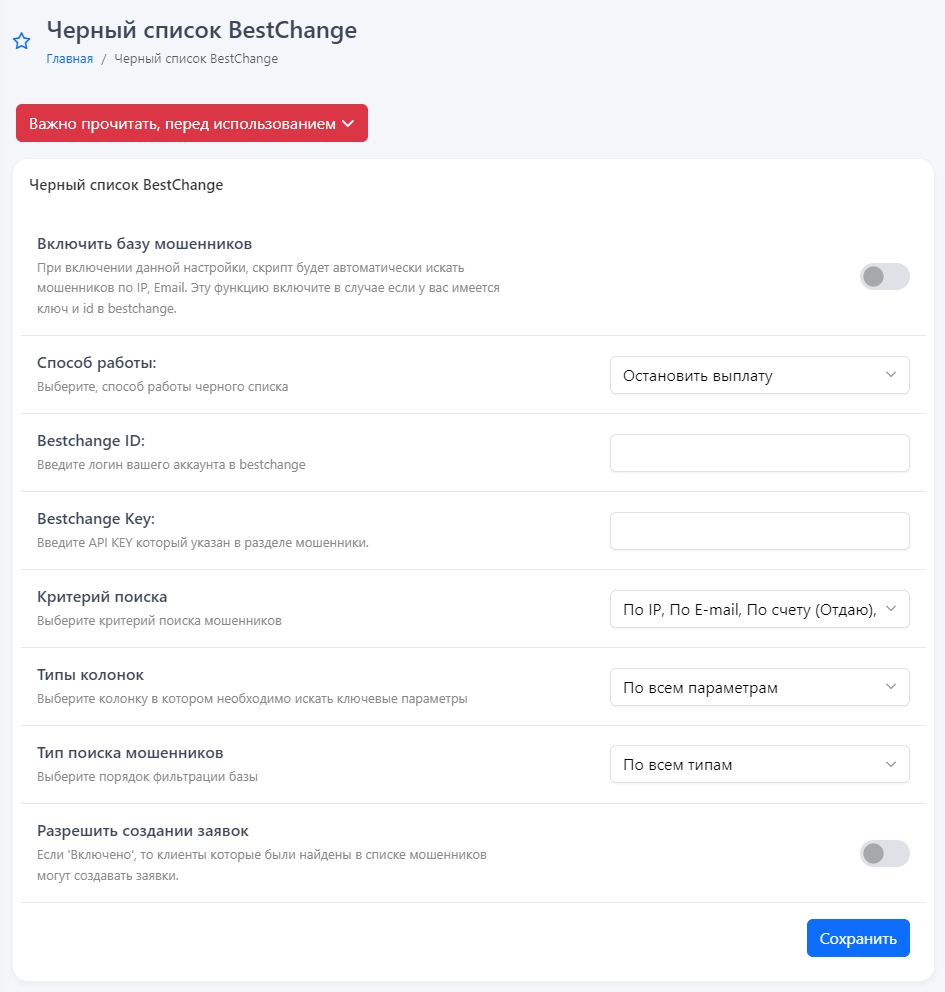This screenshot has height=992, width=945.
Task: Click the arrow on 'По всем параметрам' select
Action: tap(891, 687)
